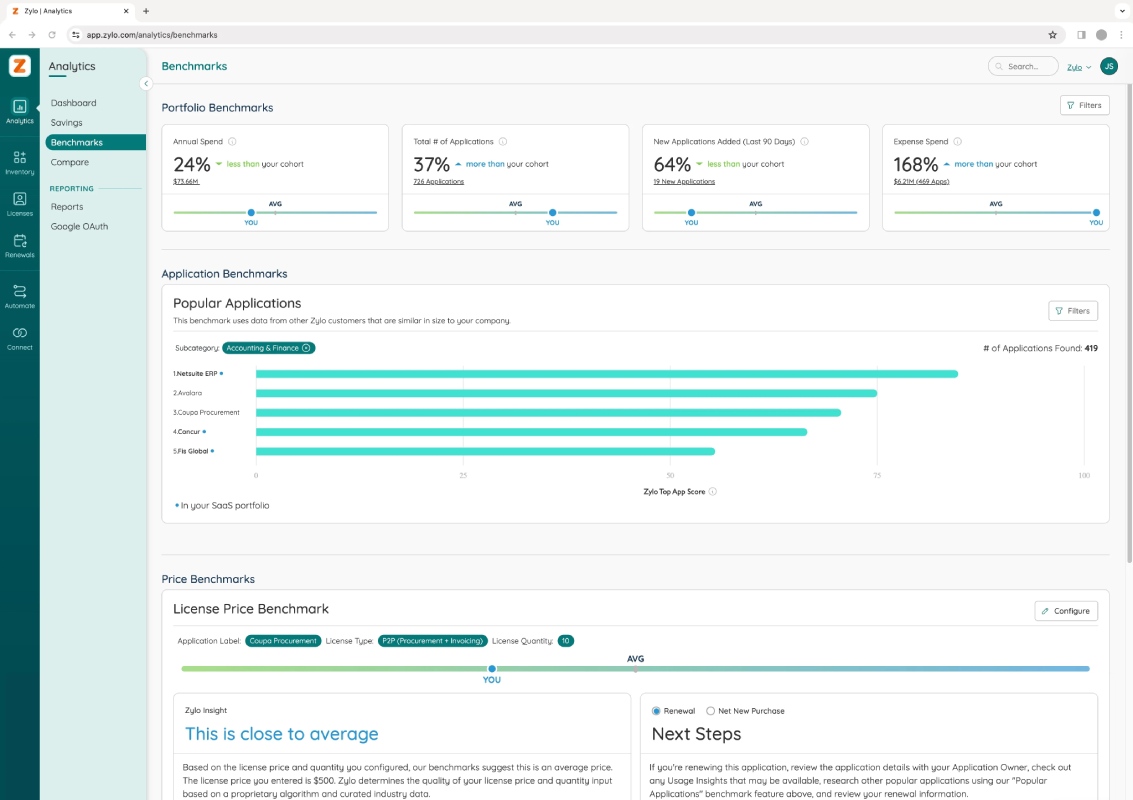This screenshot has height=800, width=1133.
Task: Click JS user avatar
Action: [1108, 66]
